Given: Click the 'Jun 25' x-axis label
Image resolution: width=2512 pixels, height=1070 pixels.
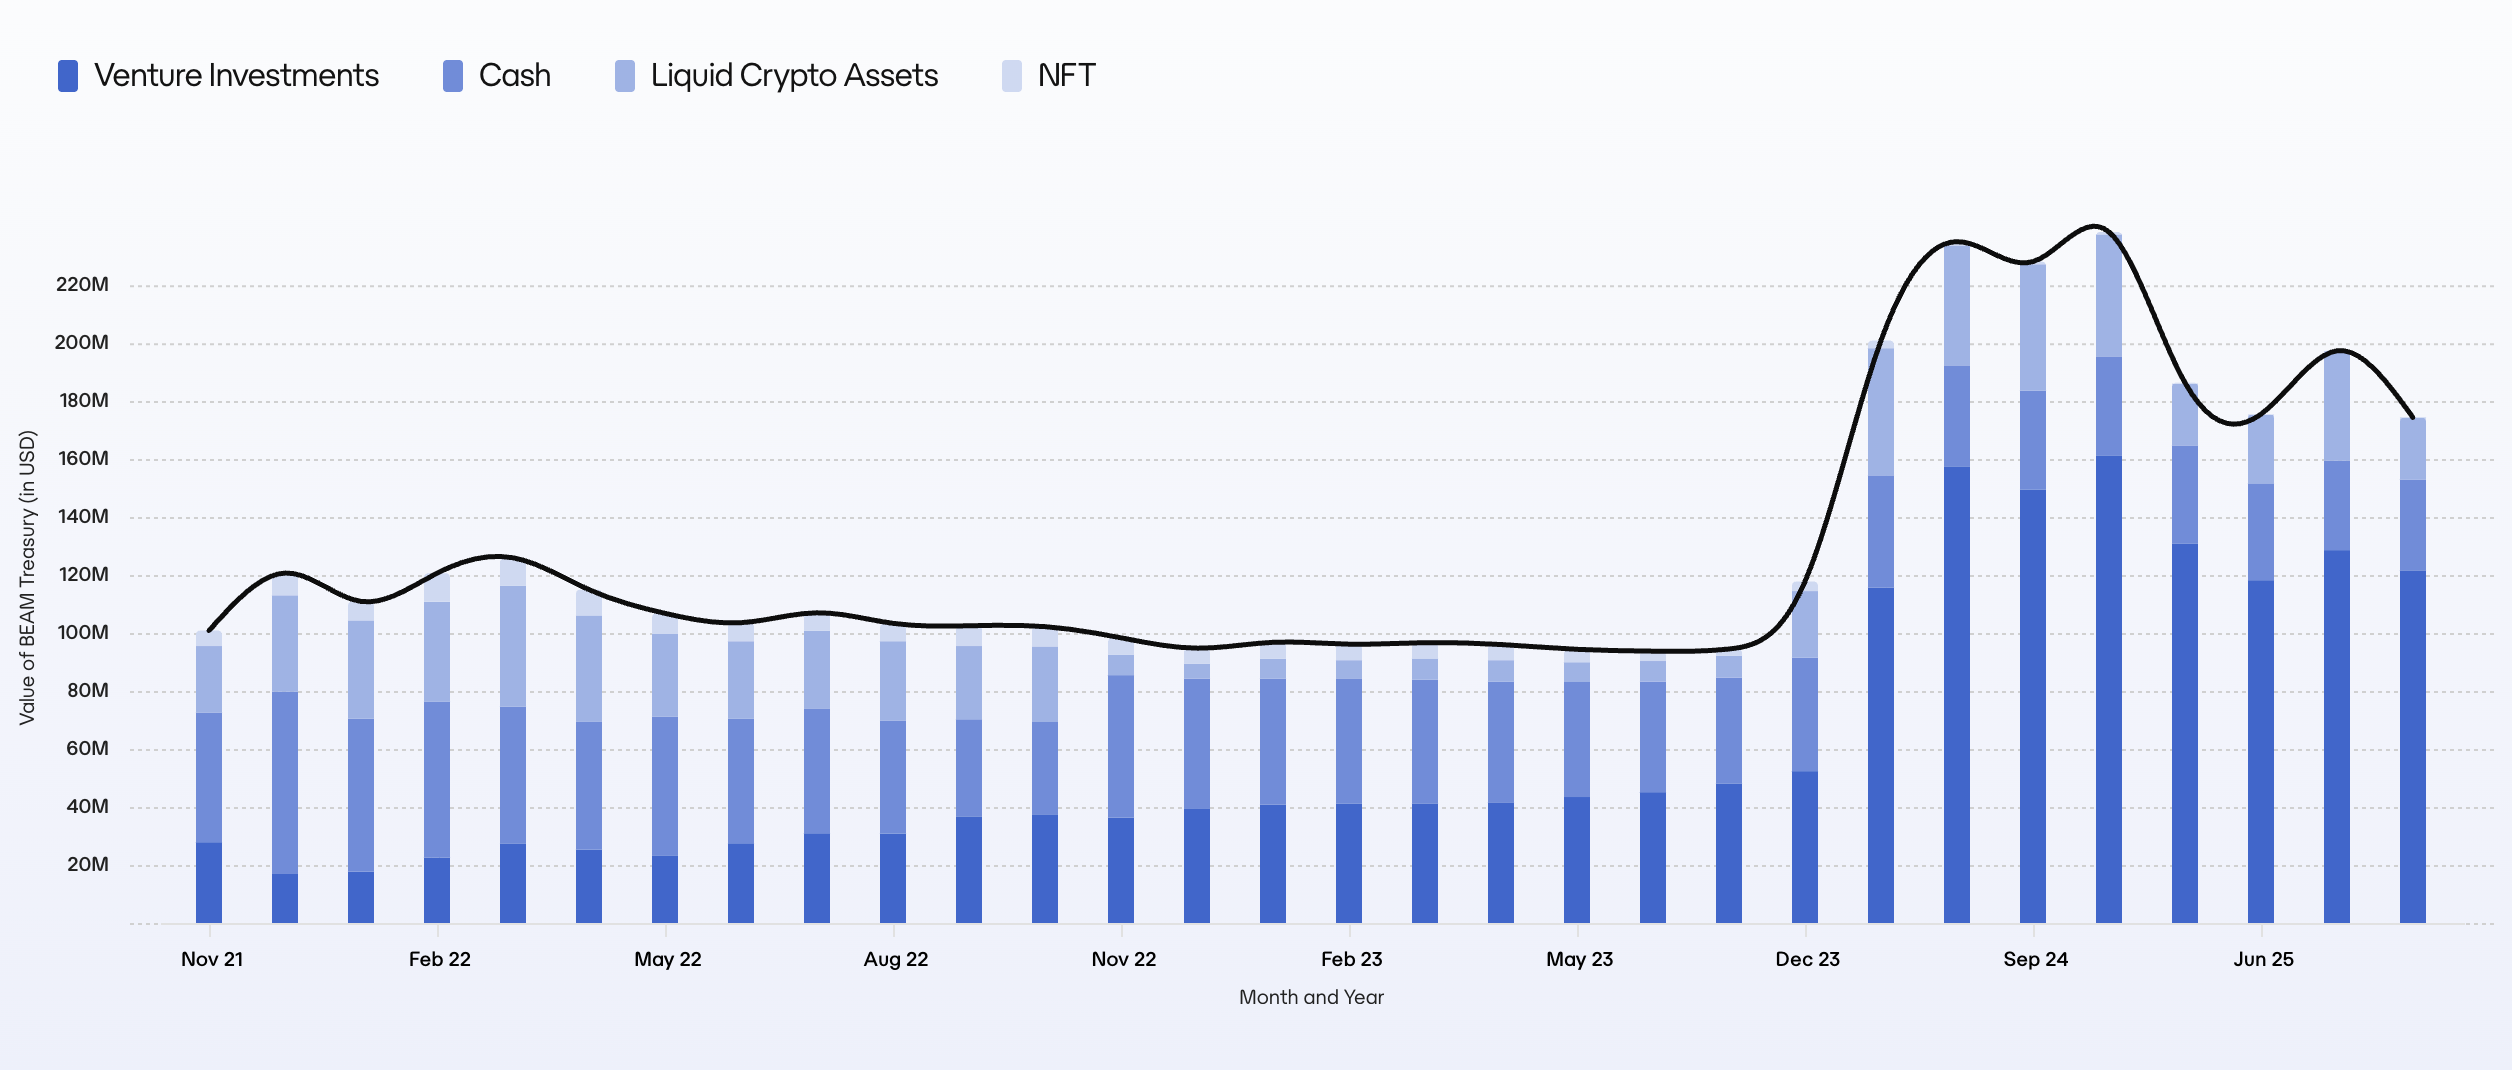Looking at the screenshot, I should (x=2264, y=959).
